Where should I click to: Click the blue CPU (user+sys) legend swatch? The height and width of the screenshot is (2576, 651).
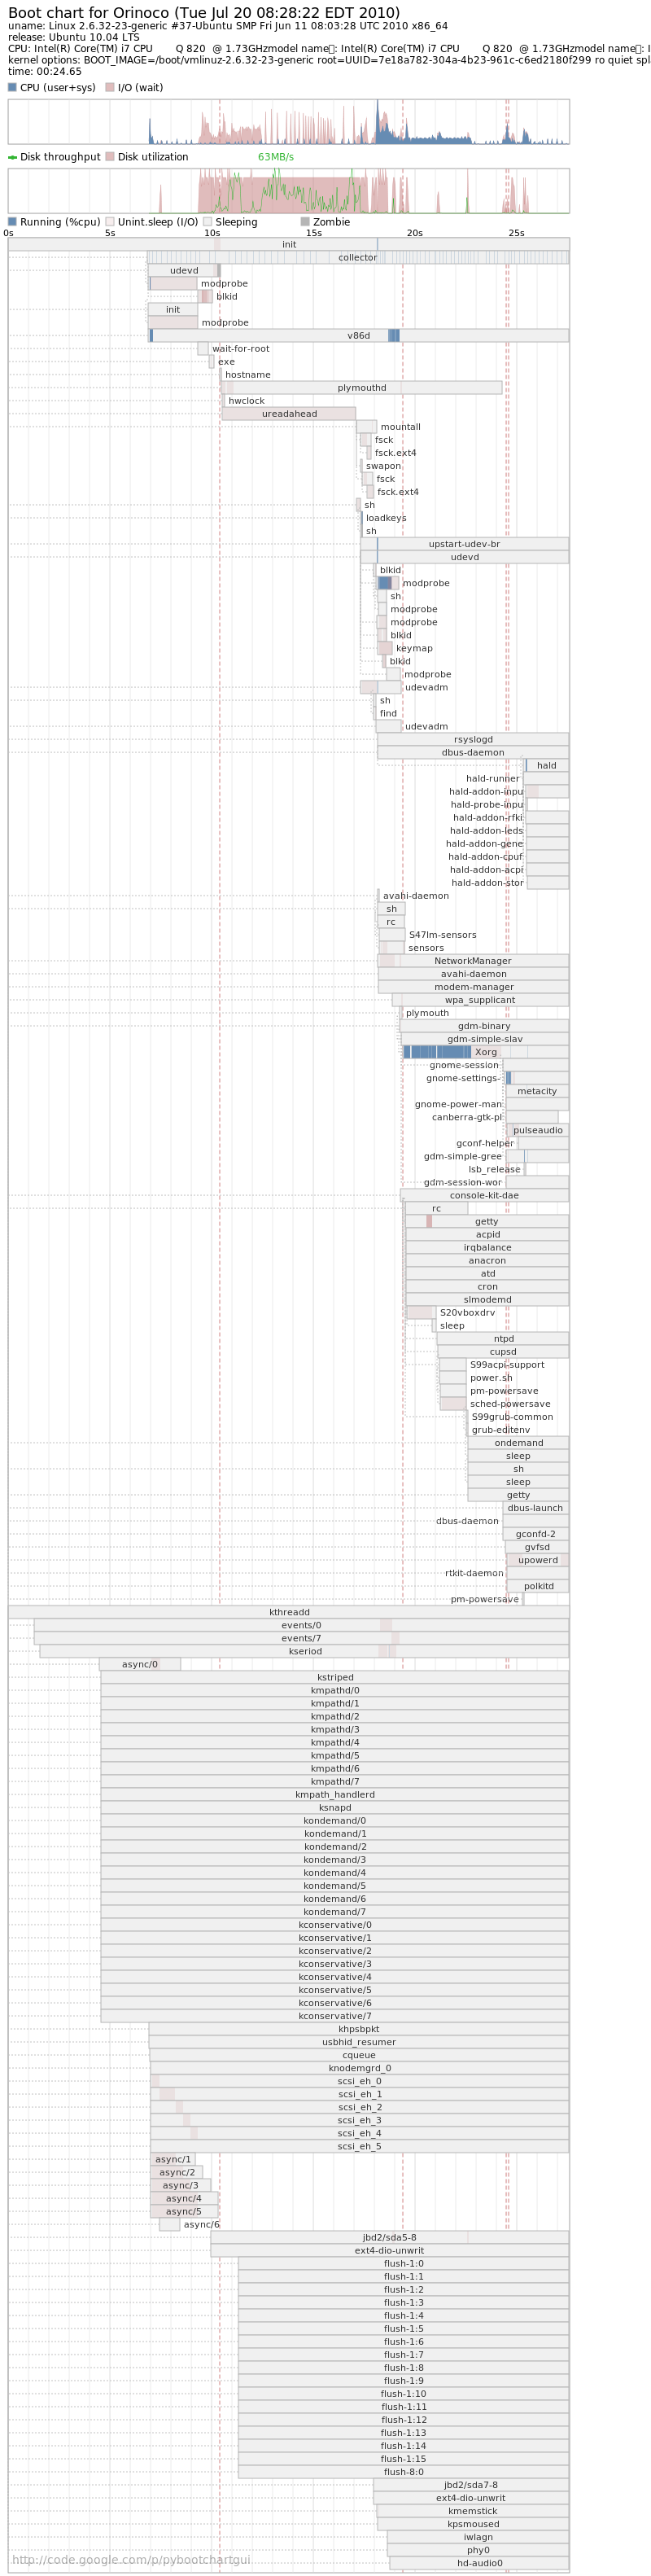[12, 88]
